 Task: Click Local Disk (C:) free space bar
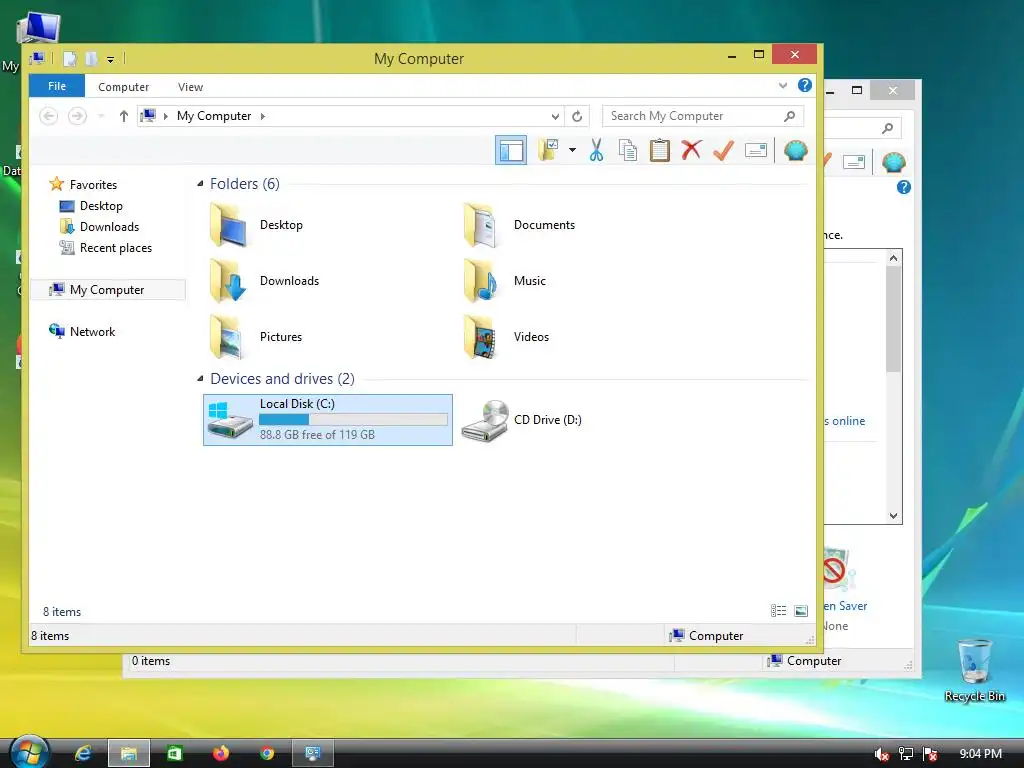[x=353, y=419]
